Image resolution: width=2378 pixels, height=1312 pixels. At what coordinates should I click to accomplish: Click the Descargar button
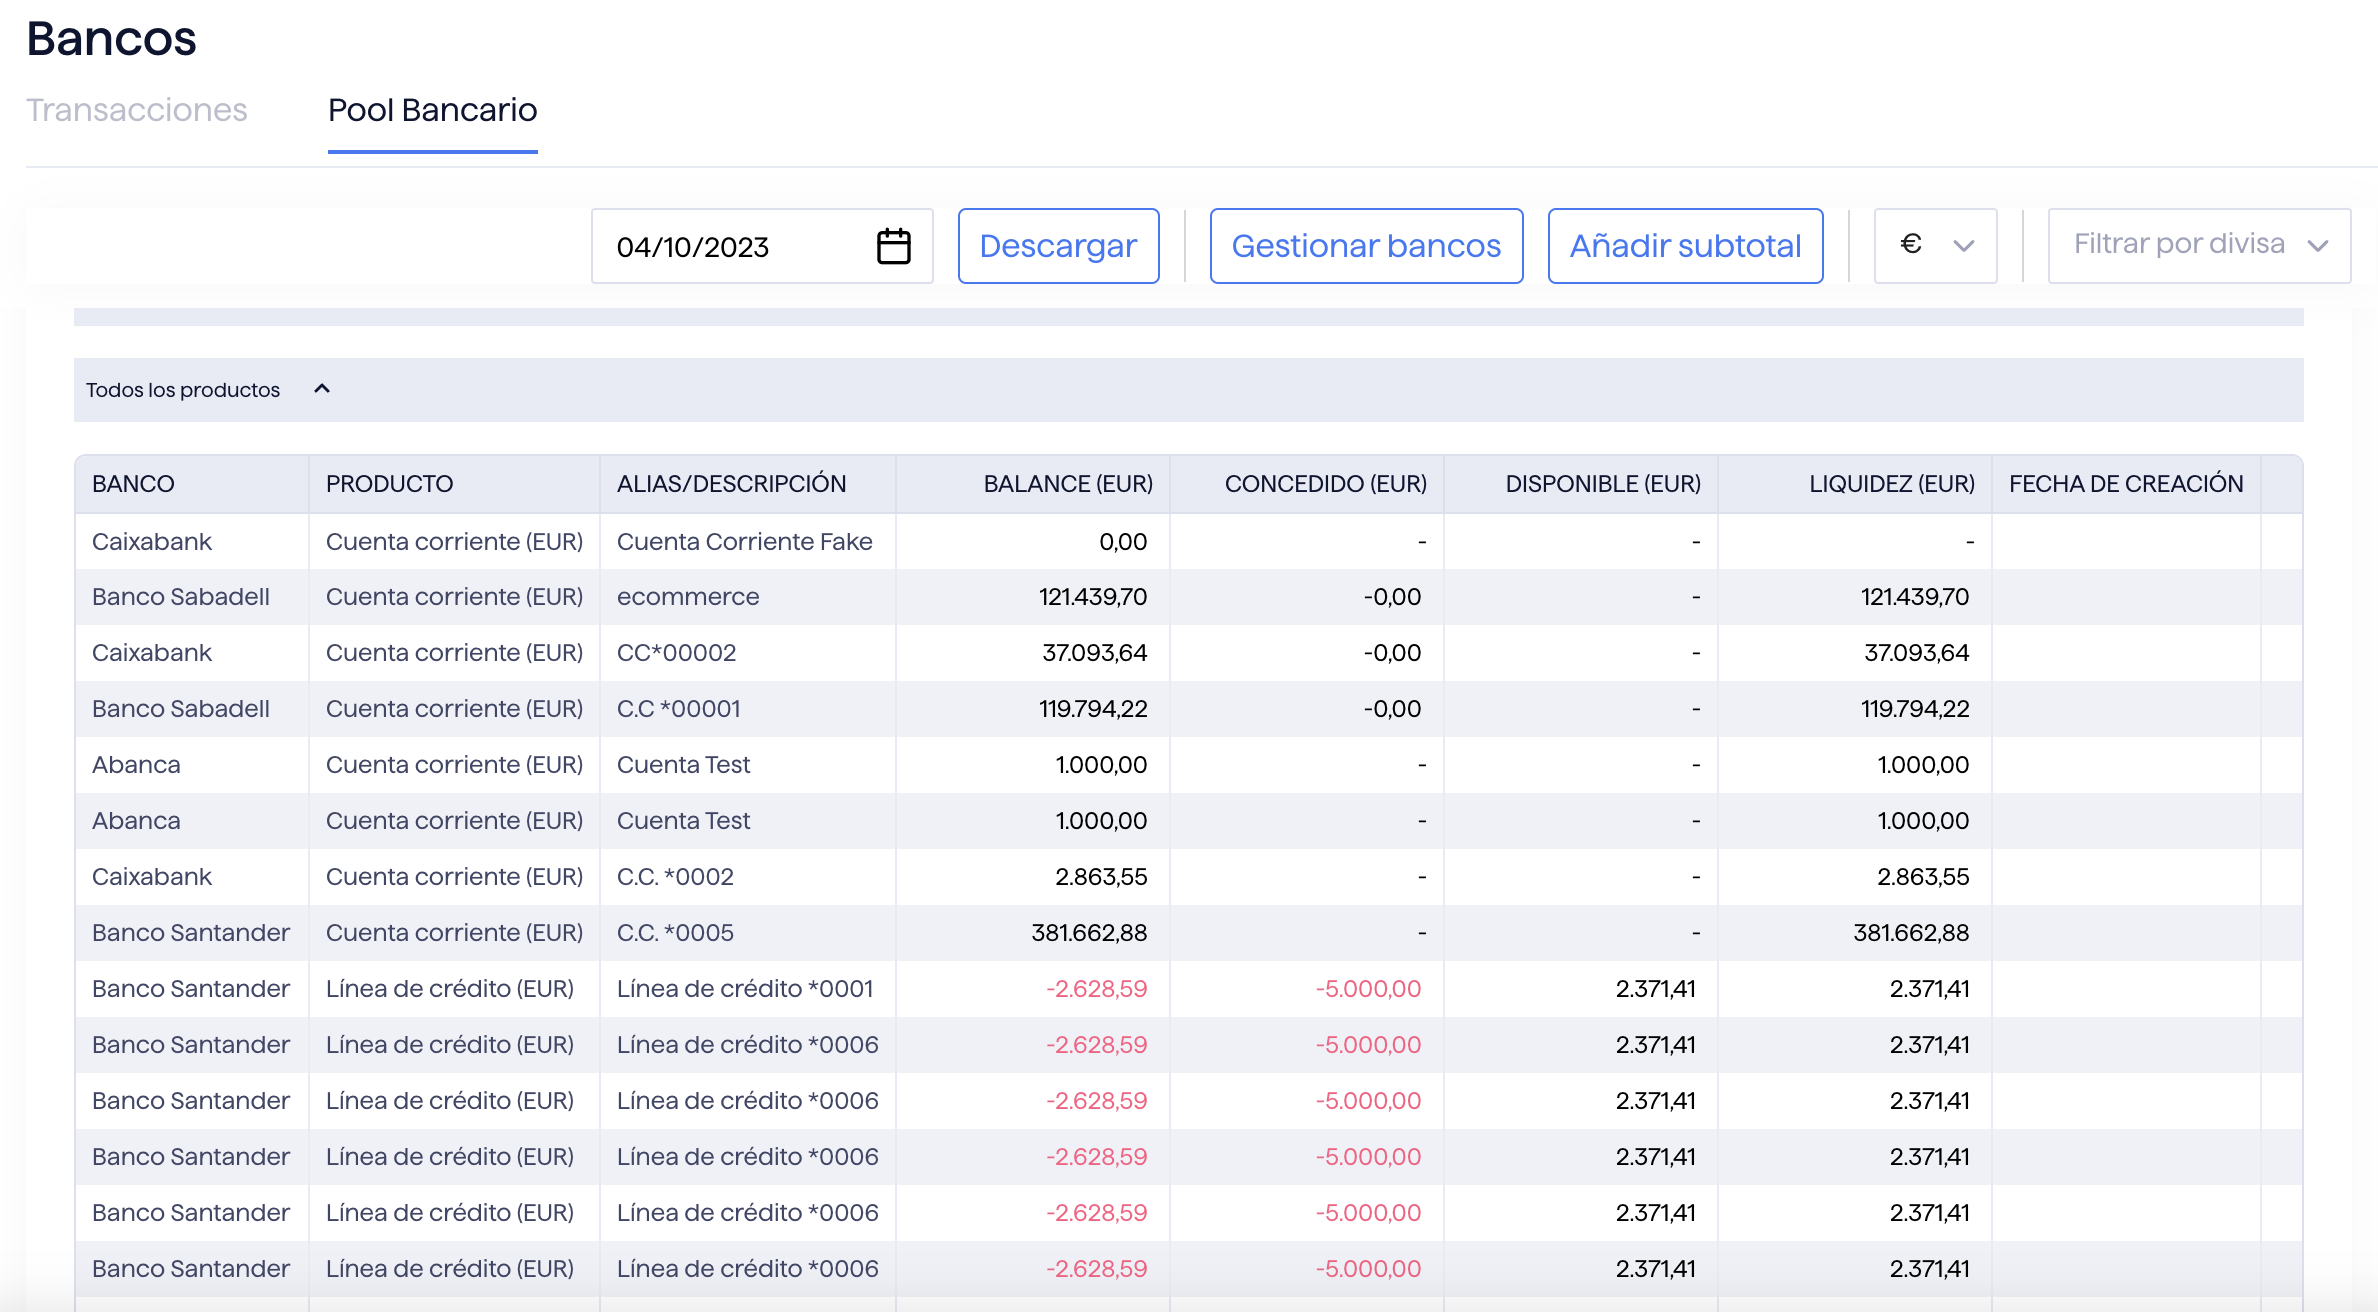1058,246
